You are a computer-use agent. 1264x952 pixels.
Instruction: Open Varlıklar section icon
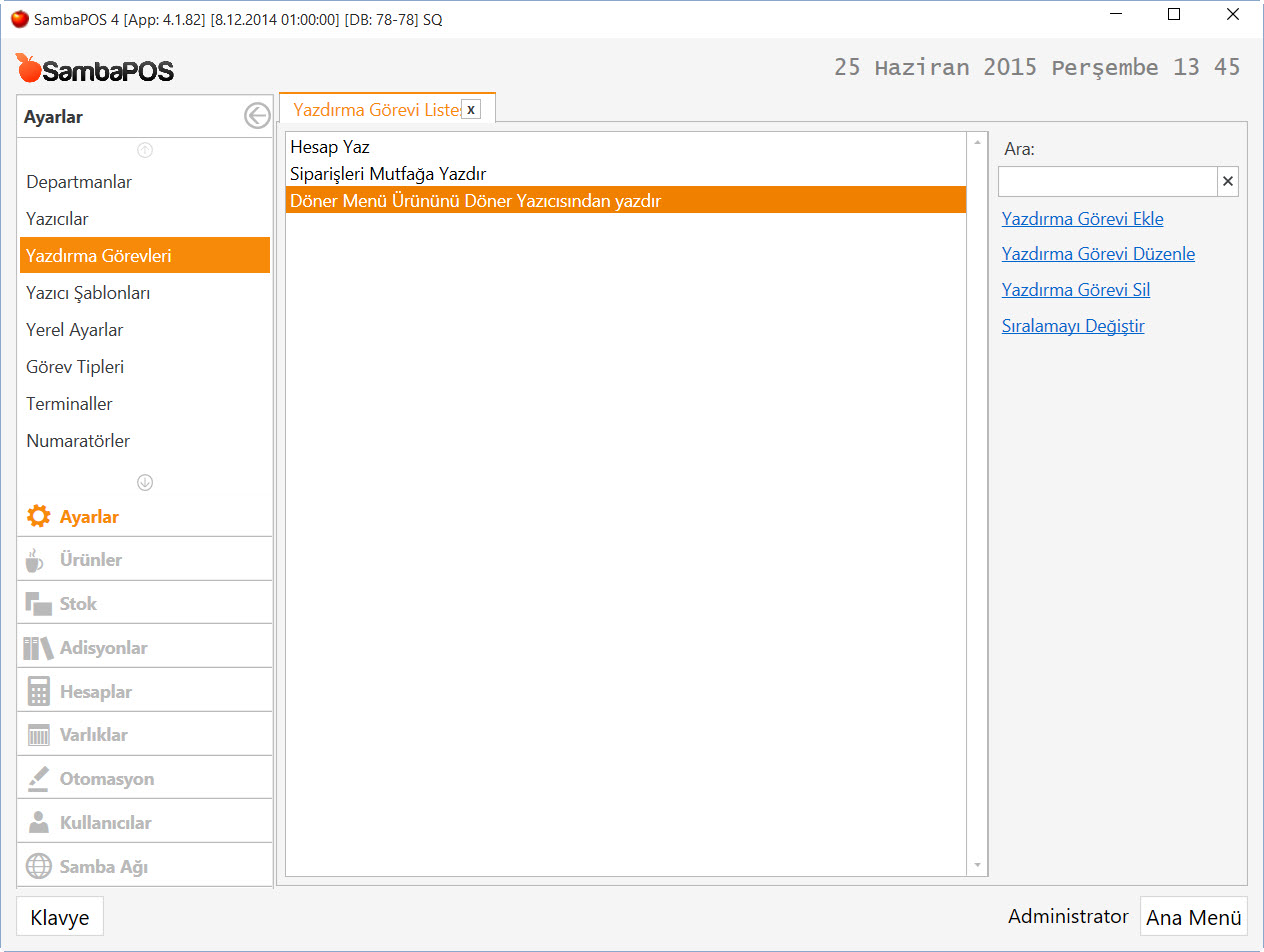click(38, 735)
